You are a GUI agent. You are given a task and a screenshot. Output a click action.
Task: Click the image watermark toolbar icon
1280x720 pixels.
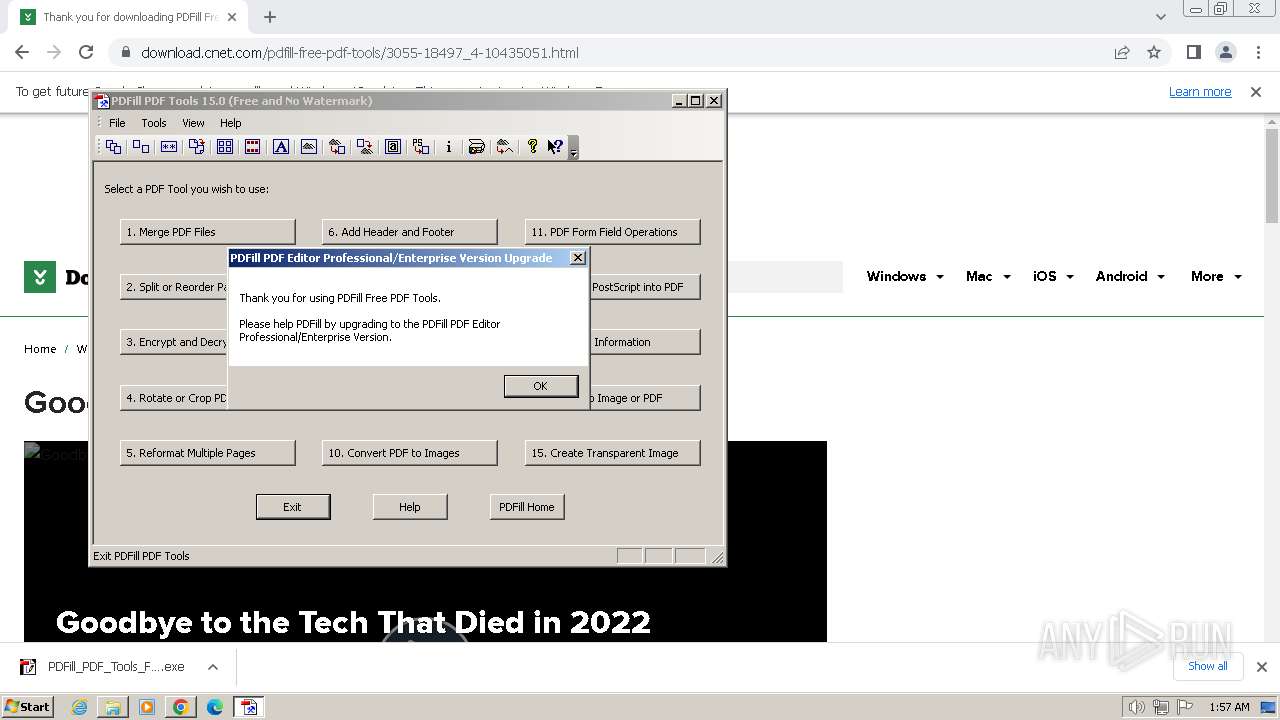[x=309, y=147]
